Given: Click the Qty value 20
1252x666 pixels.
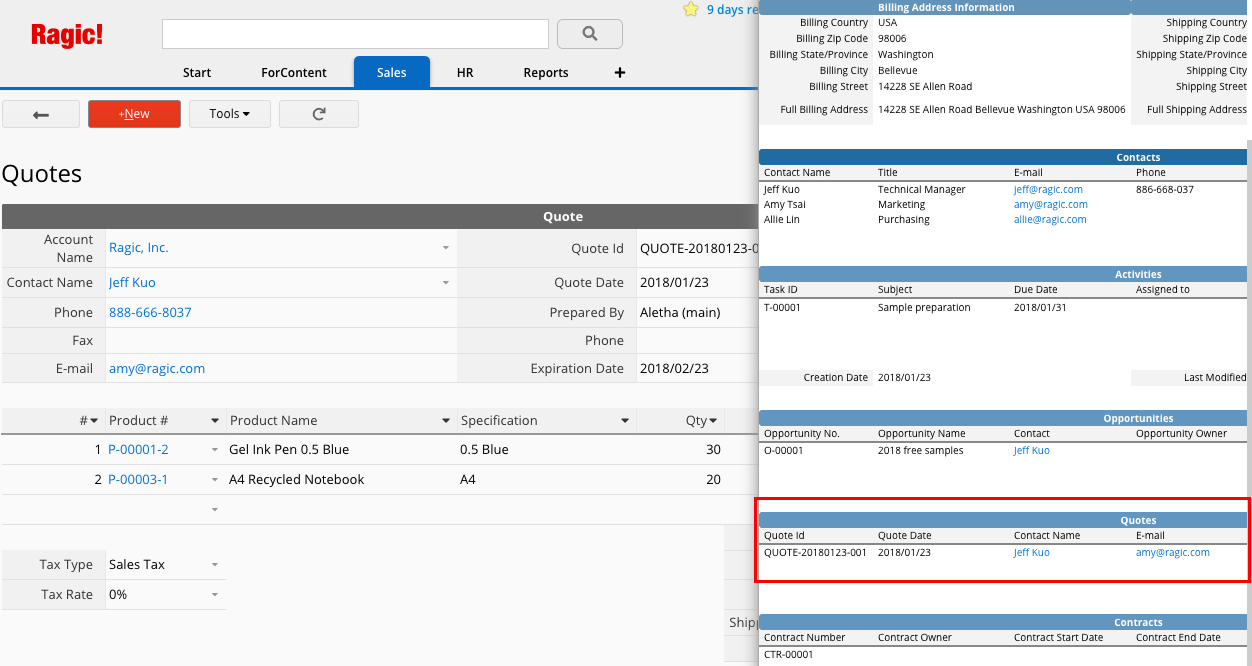Looking at the screenshot, I should pyautogui.click(x=713, y=480).
